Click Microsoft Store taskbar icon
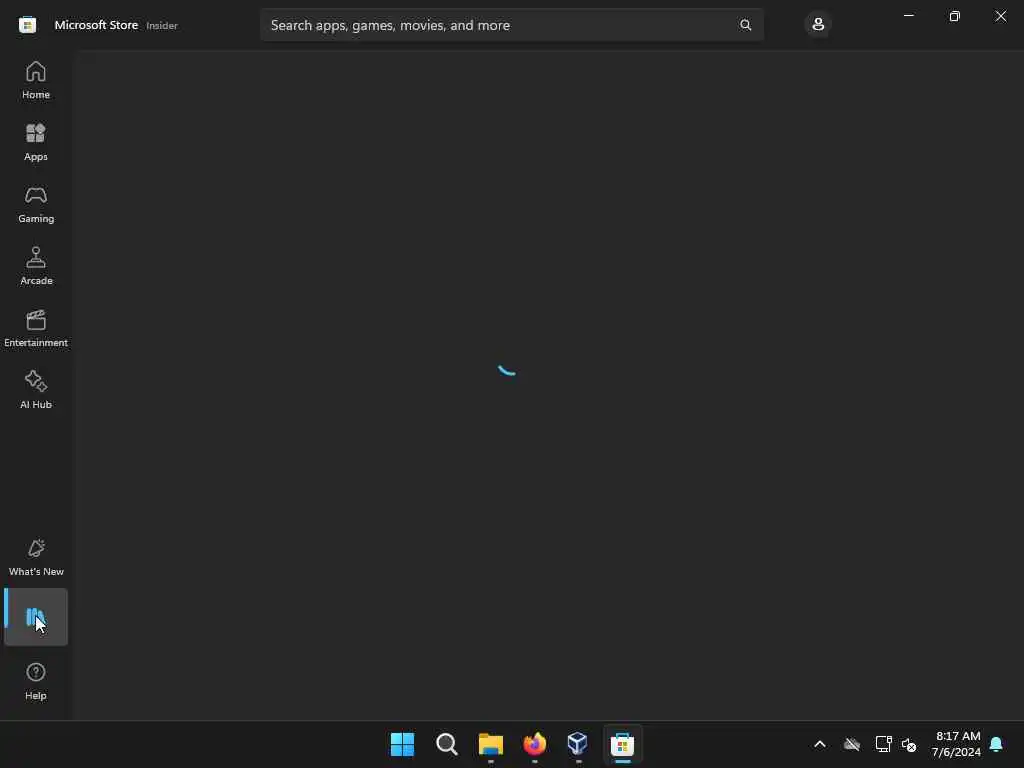The image size is (1024, 768). (x=622, y=744)
